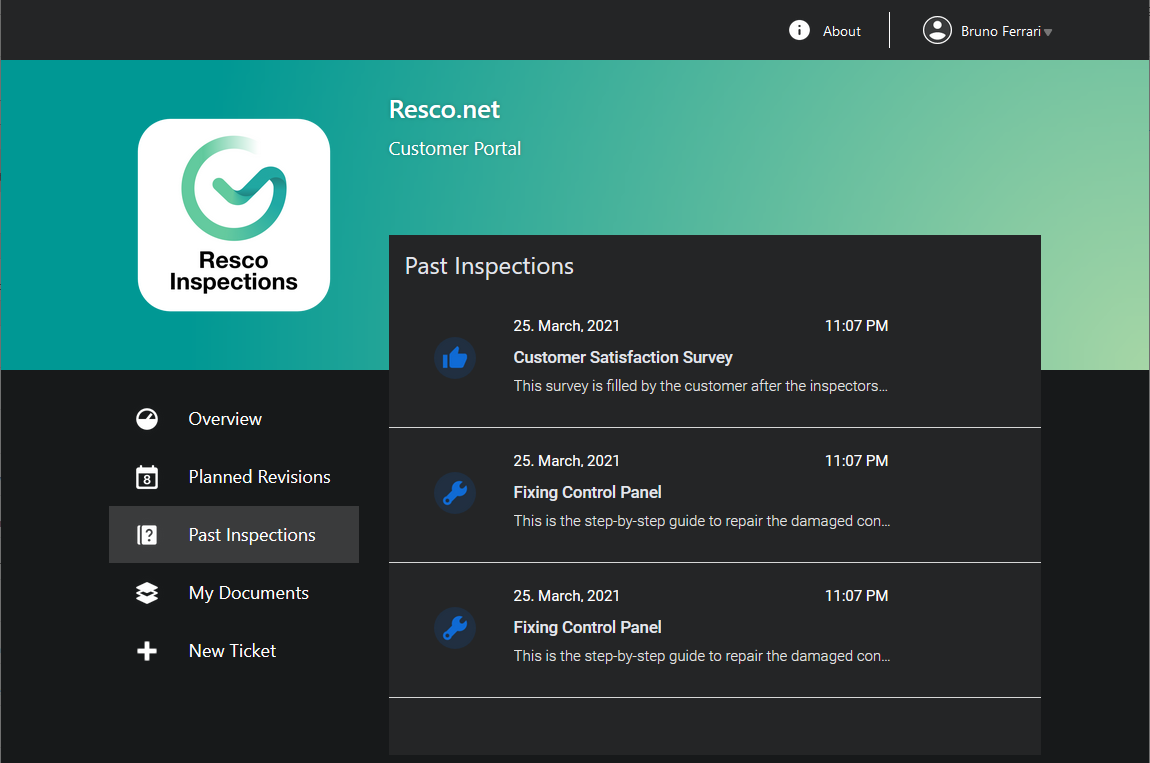Viewport: 1150px width, 763px height.
Task: Click the thumbs-up survey icon
Action: coord(455,358)
